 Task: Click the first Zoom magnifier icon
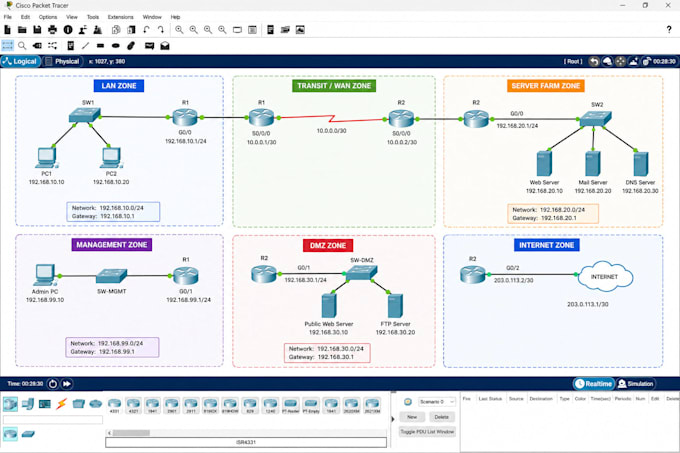[x=179, y=29]
